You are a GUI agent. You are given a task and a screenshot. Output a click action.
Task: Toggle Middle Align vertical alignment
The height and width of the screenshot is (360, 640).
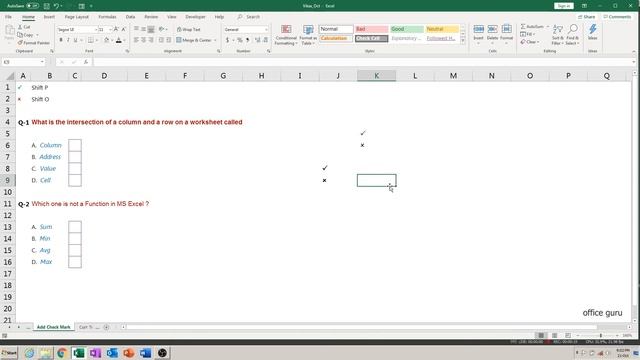tap(144, 29)
